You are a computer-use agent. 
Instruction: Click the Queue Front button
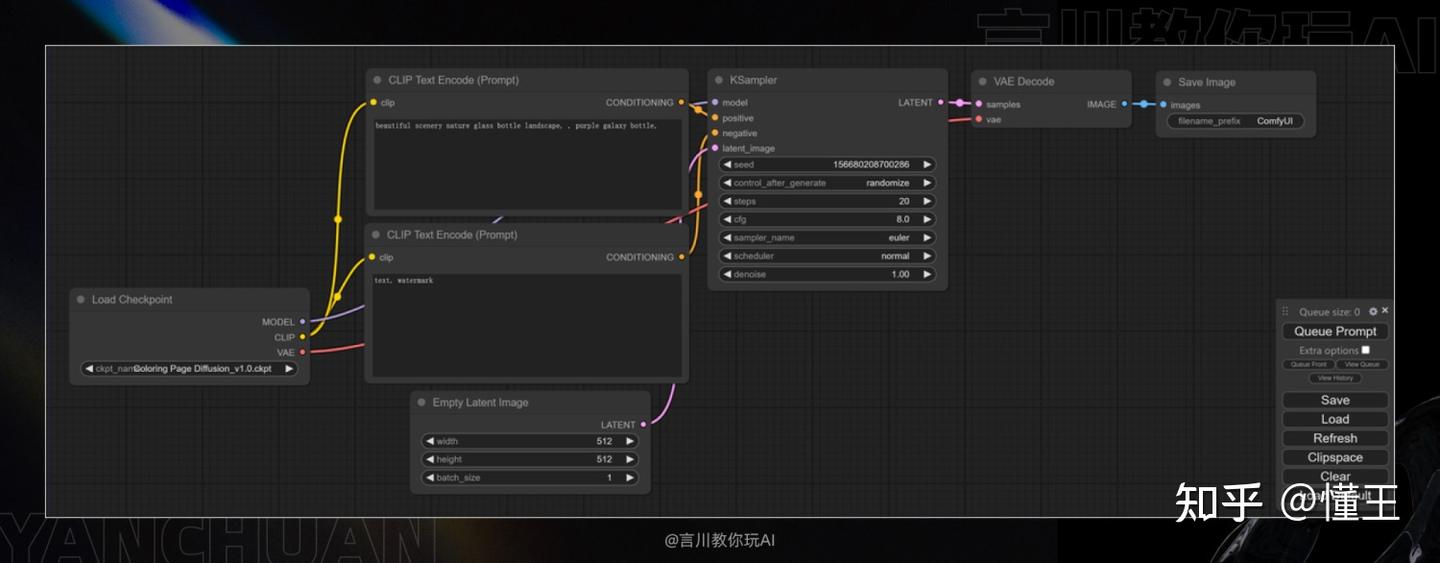pyautogui.click(x=1308, y=364)
